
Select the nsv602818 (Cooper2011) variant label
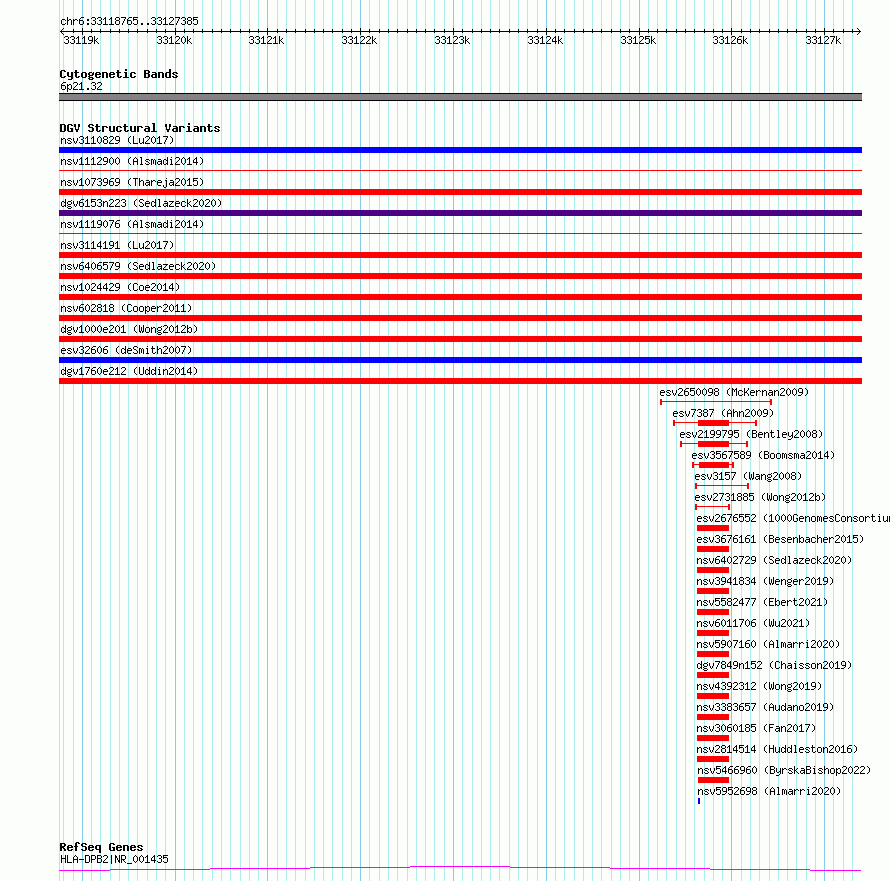(x=126, y=308)
